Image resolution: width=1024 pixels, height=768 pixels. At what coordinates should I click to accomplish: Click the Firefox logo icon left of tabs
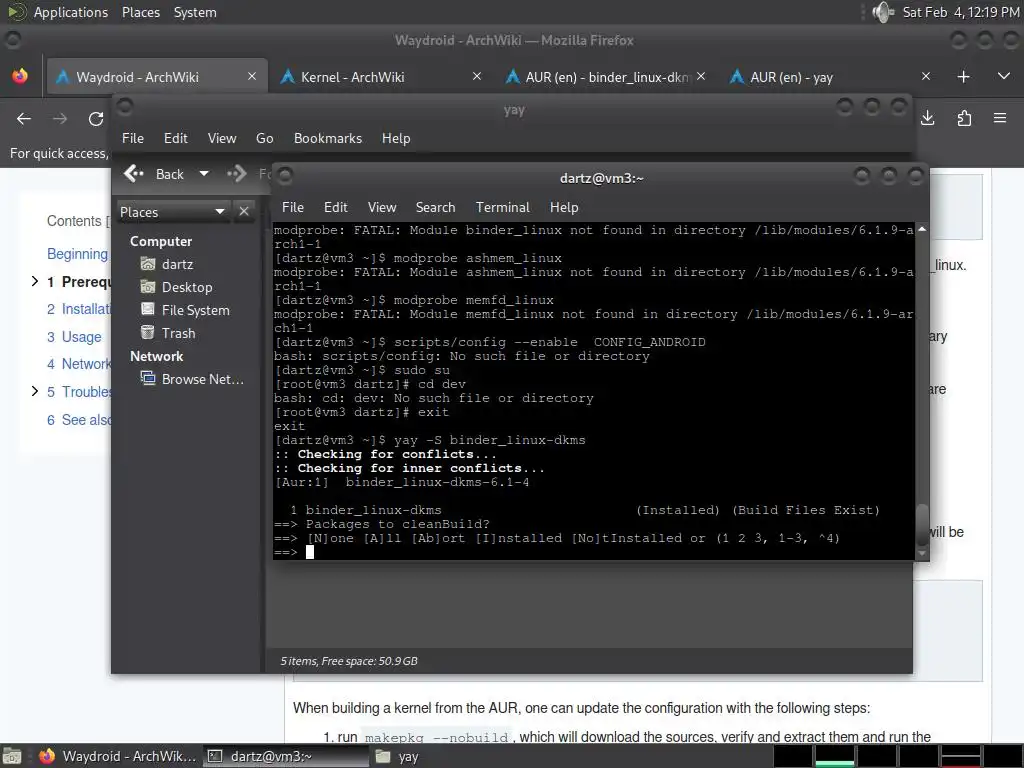(x=20, y=76)
